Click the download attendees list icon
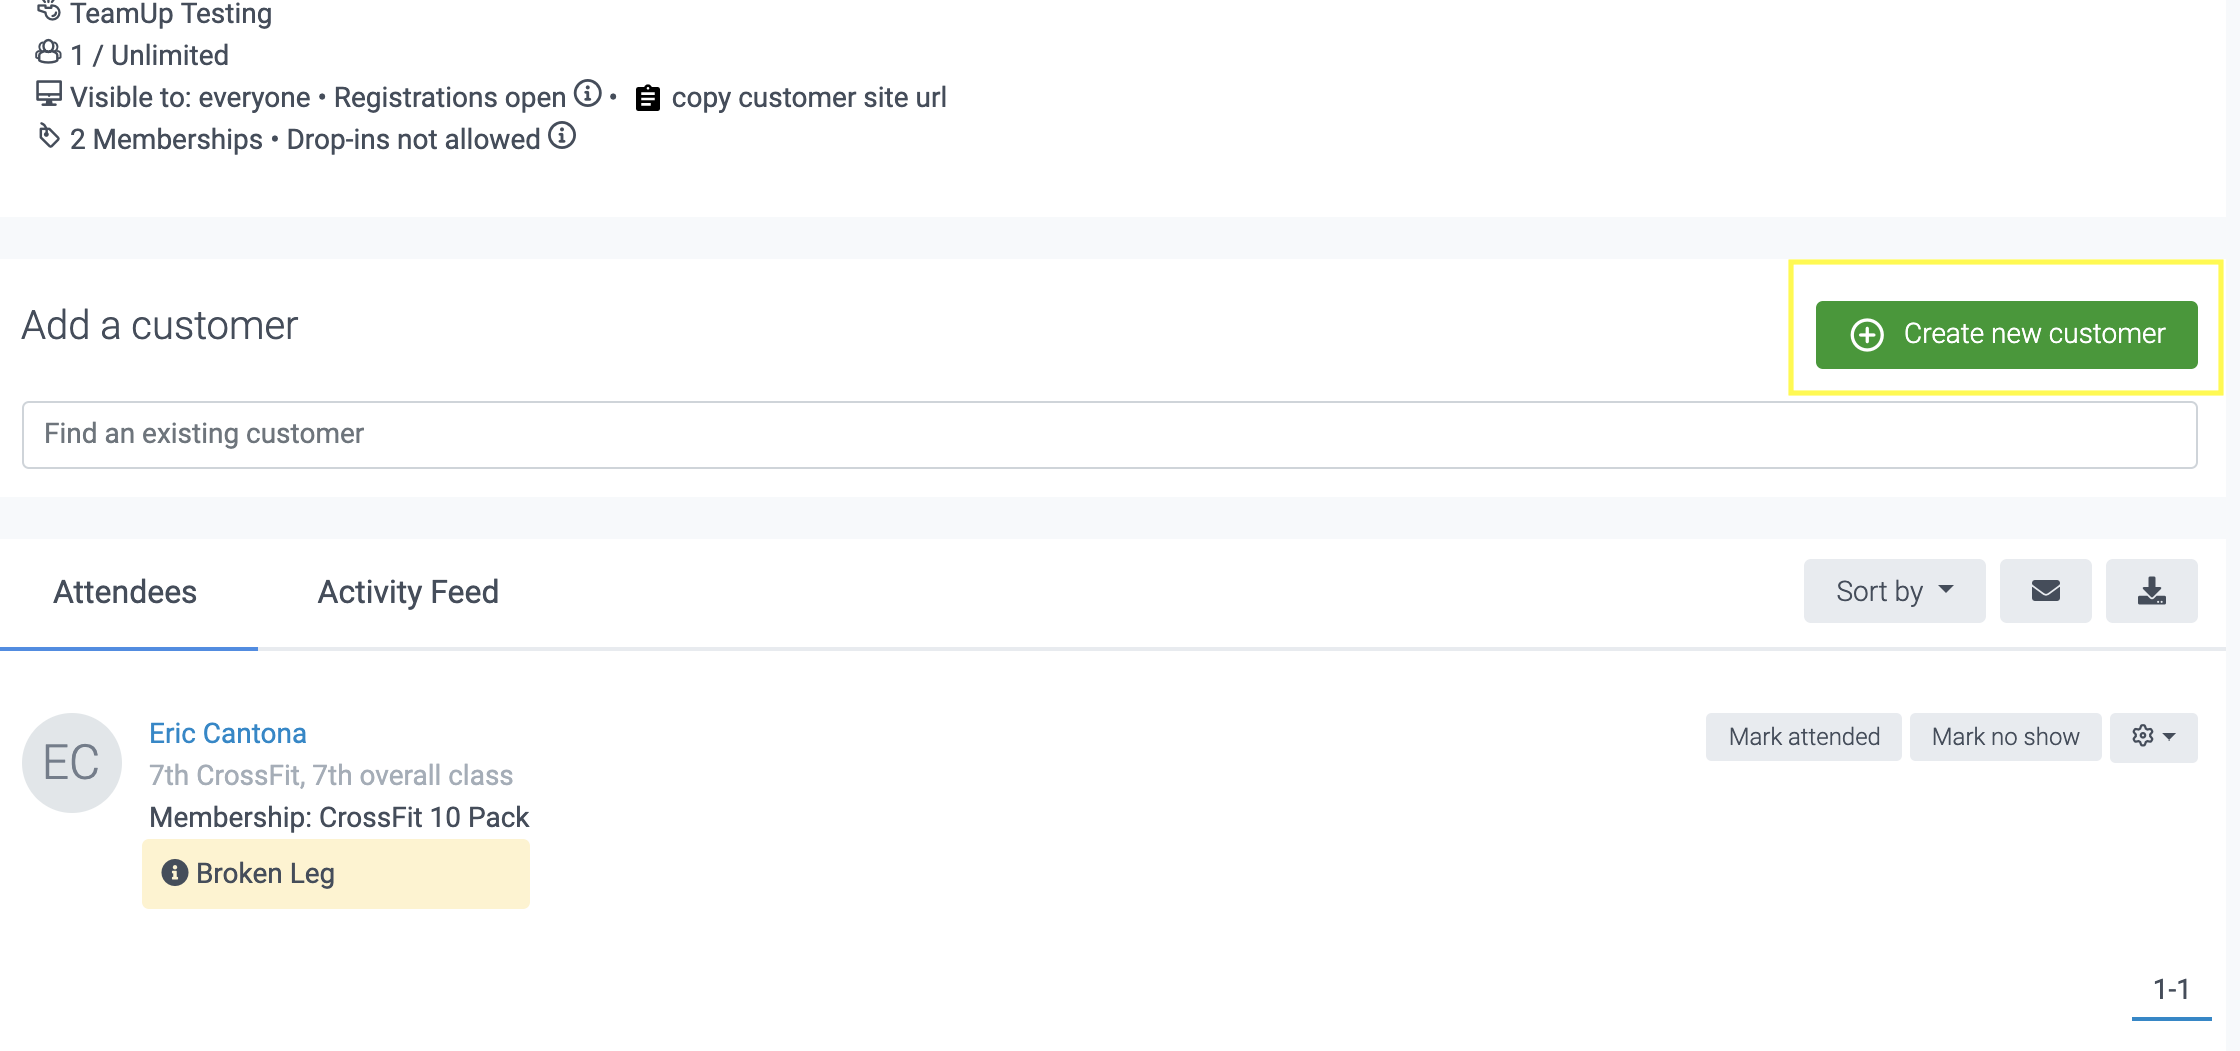This screenshot has height=1051, width=2240. (x=2151, y=591)
